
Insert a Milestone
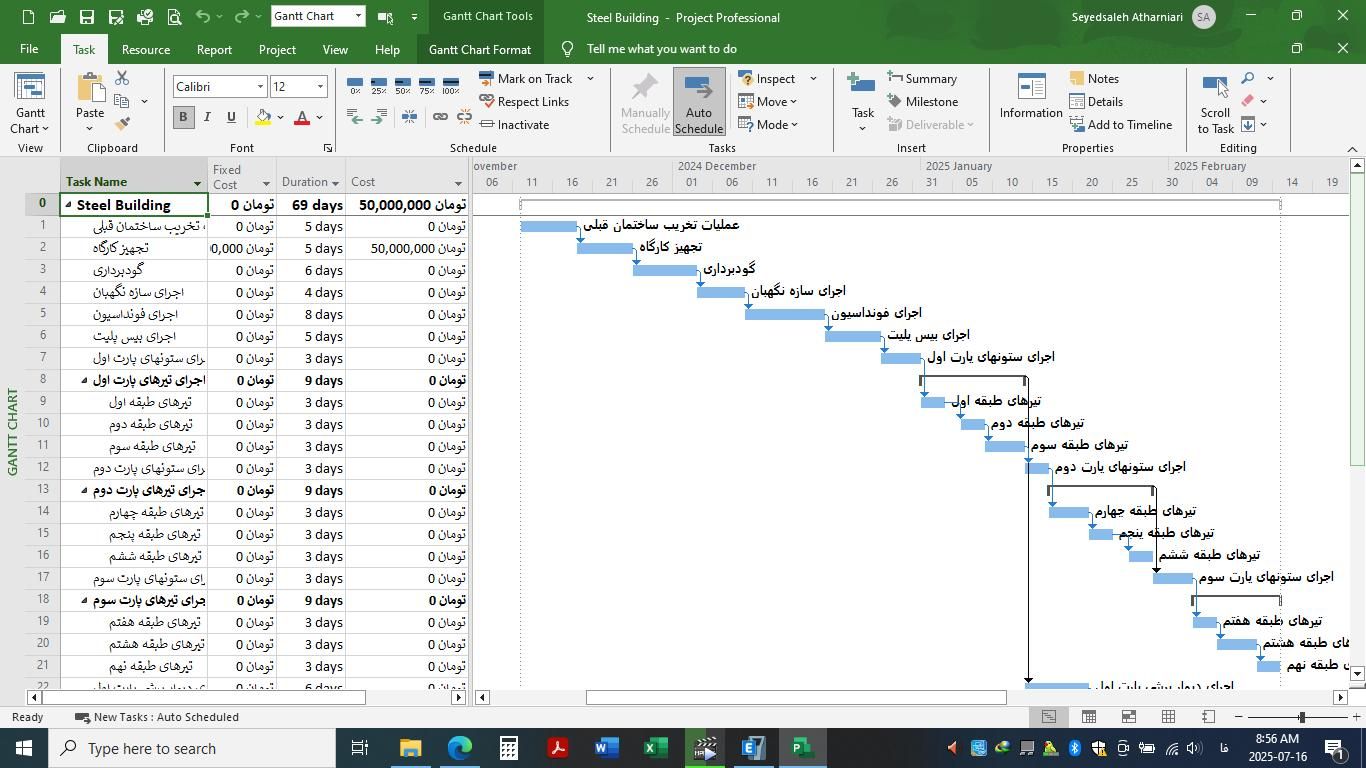921,102
